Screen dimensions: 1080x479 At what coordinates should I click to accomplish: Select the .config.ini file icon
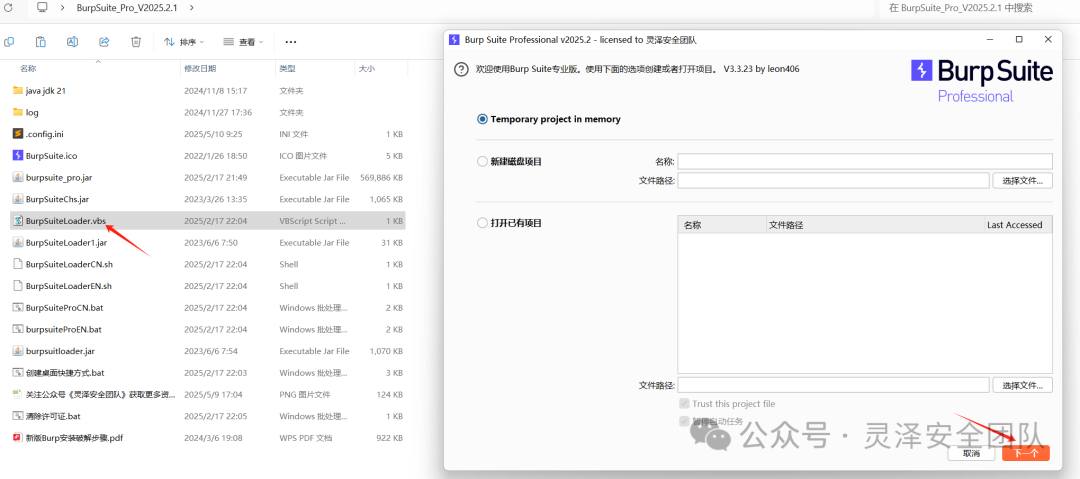(x=18, y=134)
